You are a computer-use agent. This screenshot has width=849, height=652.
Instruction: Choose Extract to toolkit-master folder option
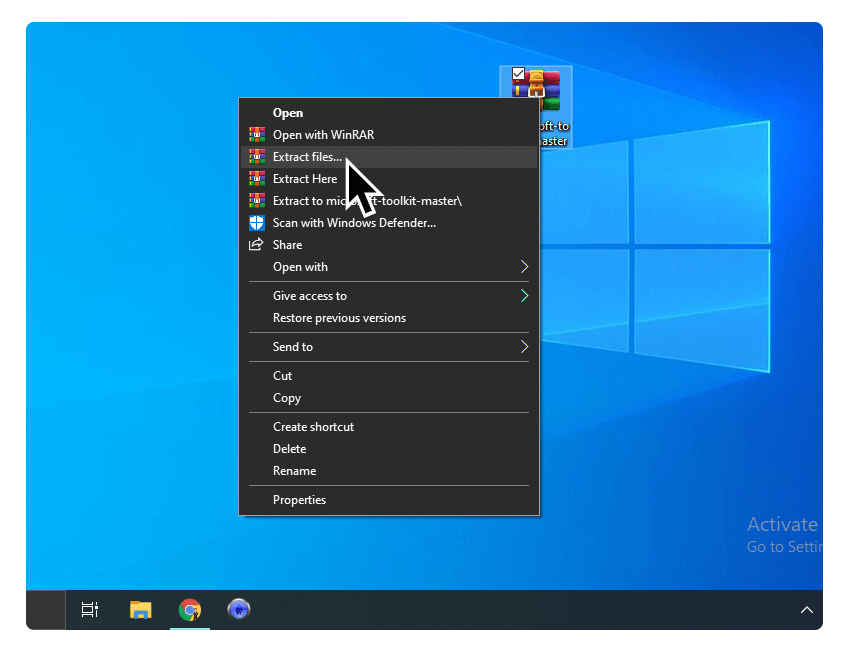(x=389, y=201)
